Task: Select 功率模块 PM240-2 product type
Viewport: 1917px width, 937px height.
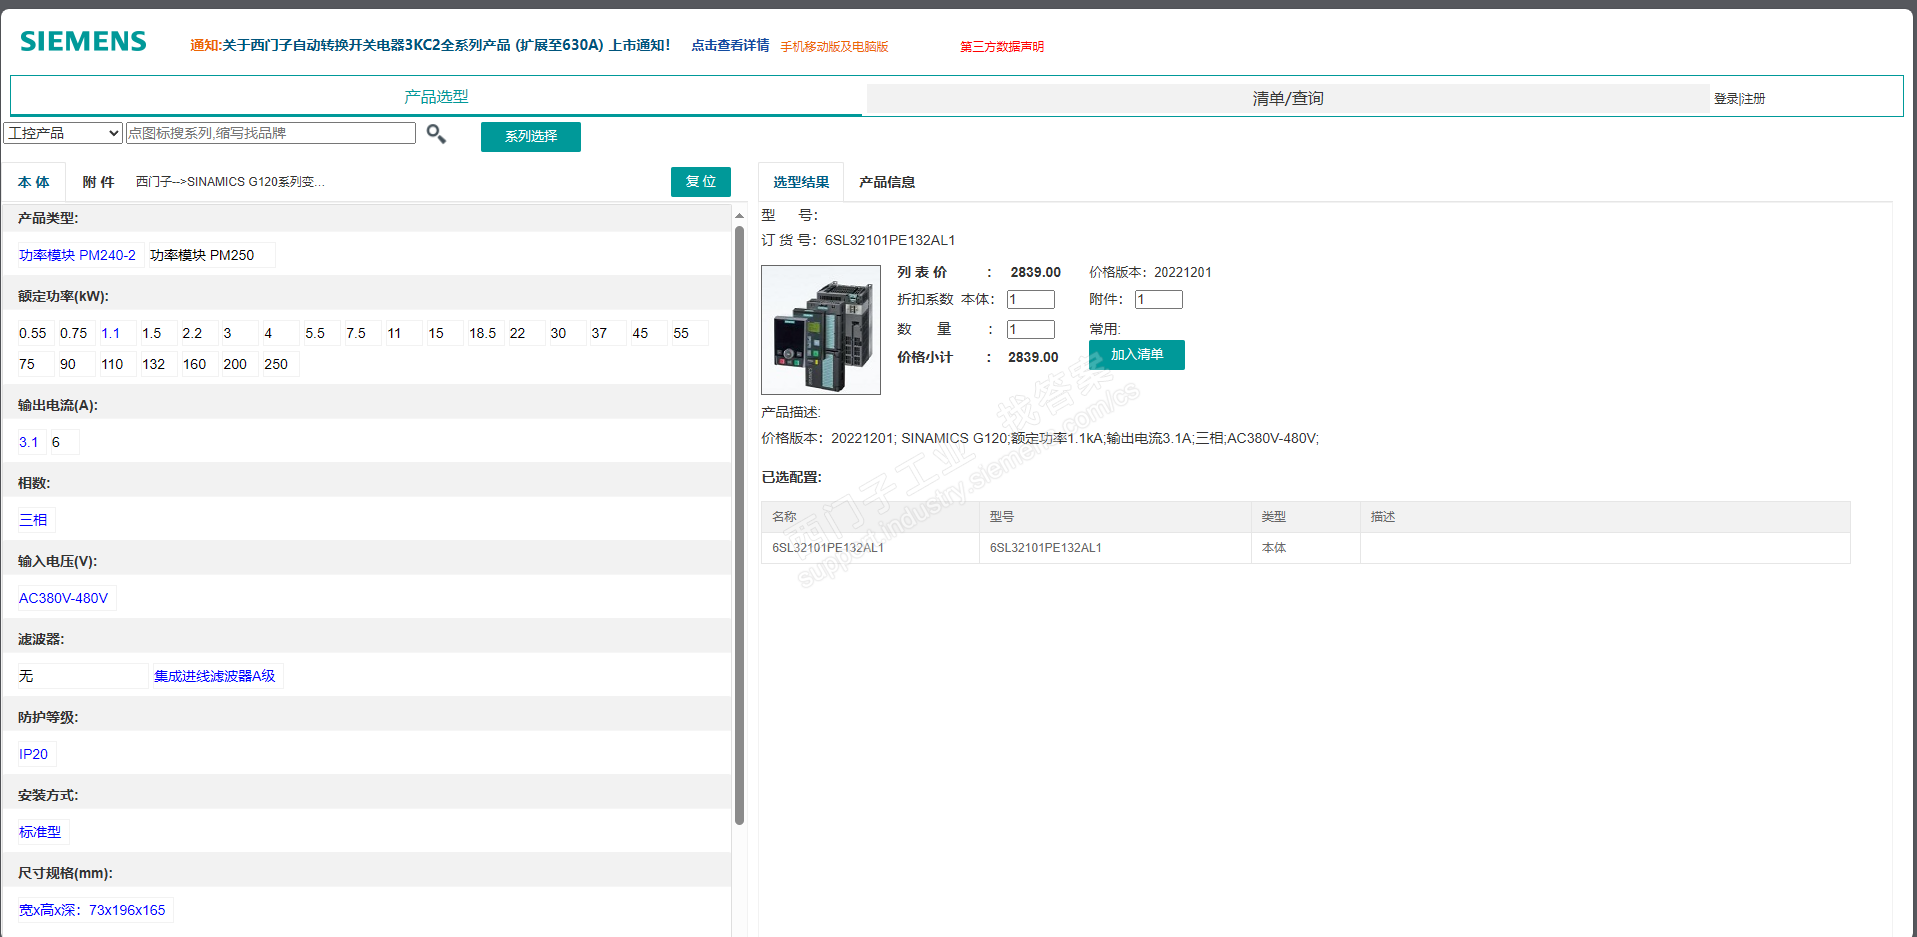Action: click(x=77, y=255)
